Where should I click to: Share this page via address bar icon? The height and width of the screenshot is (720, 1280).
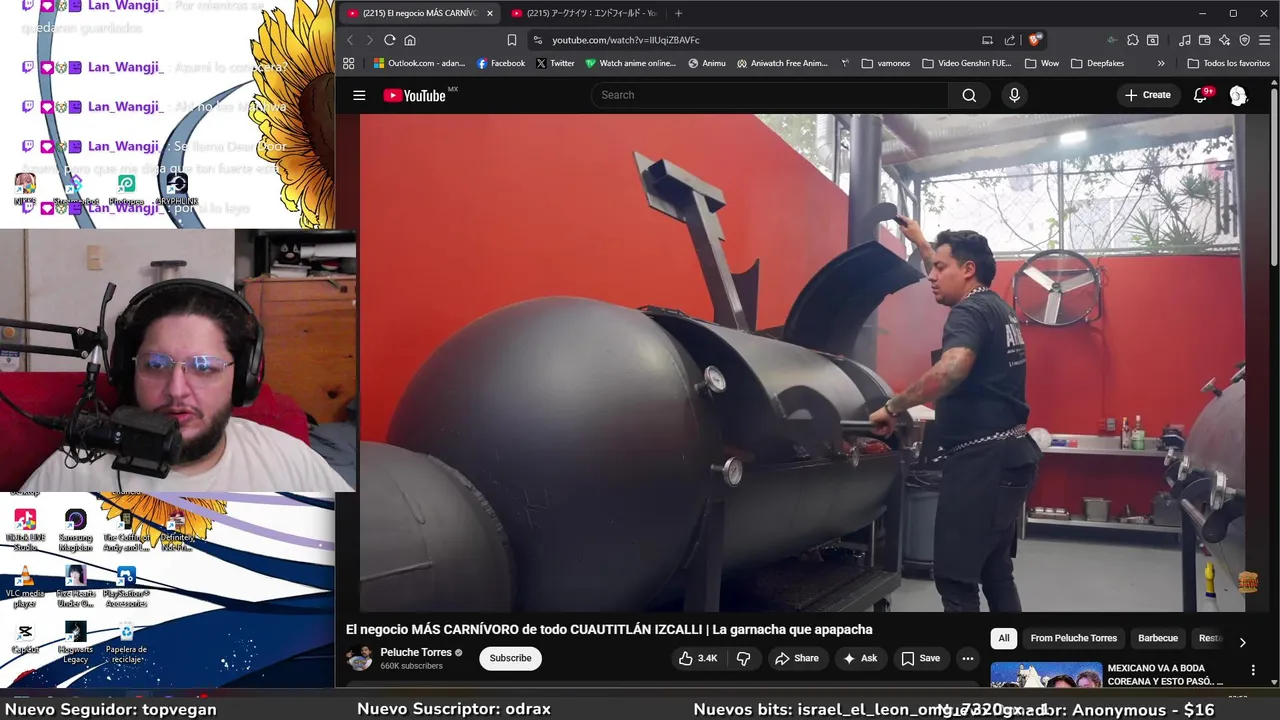[1010, 40]
